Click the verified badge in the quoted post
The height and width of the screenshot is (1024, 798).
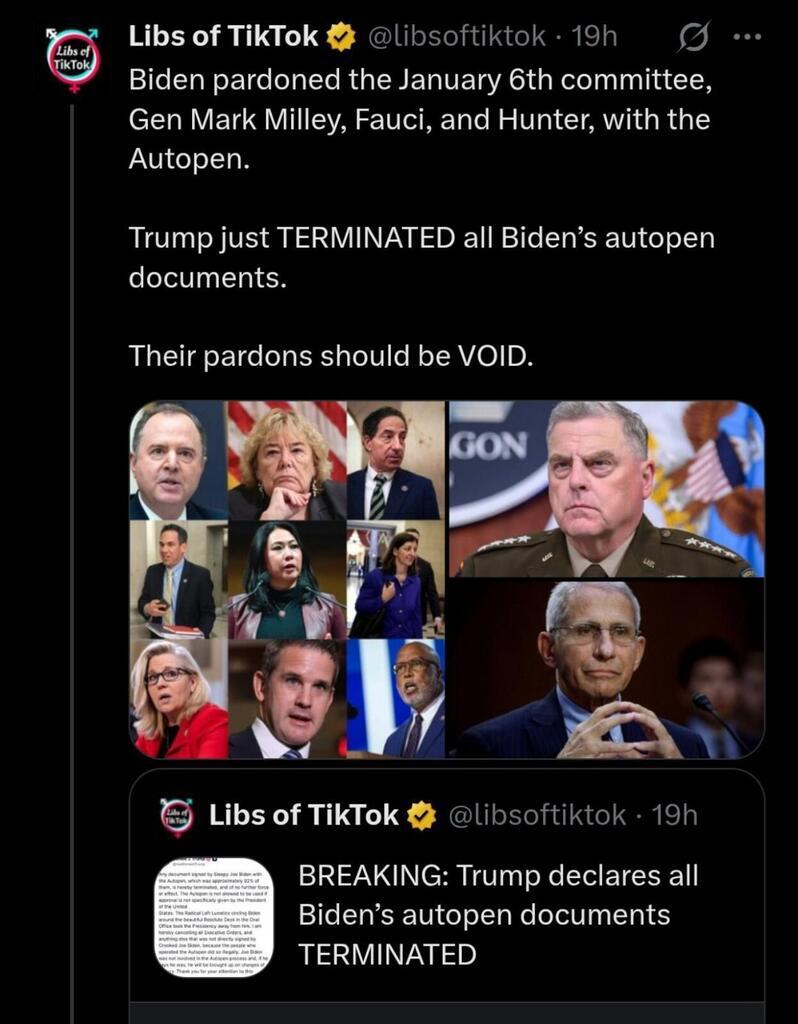click(422, 816)
